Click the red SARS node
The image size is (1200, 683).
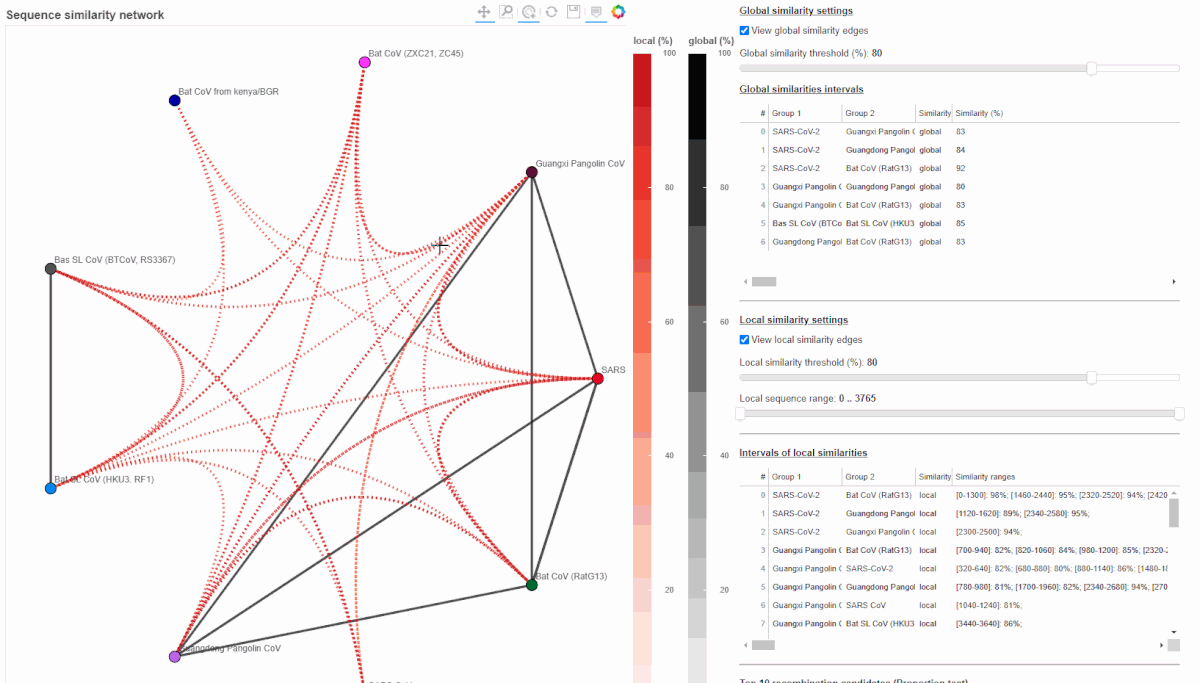click(x=597, y=379)
